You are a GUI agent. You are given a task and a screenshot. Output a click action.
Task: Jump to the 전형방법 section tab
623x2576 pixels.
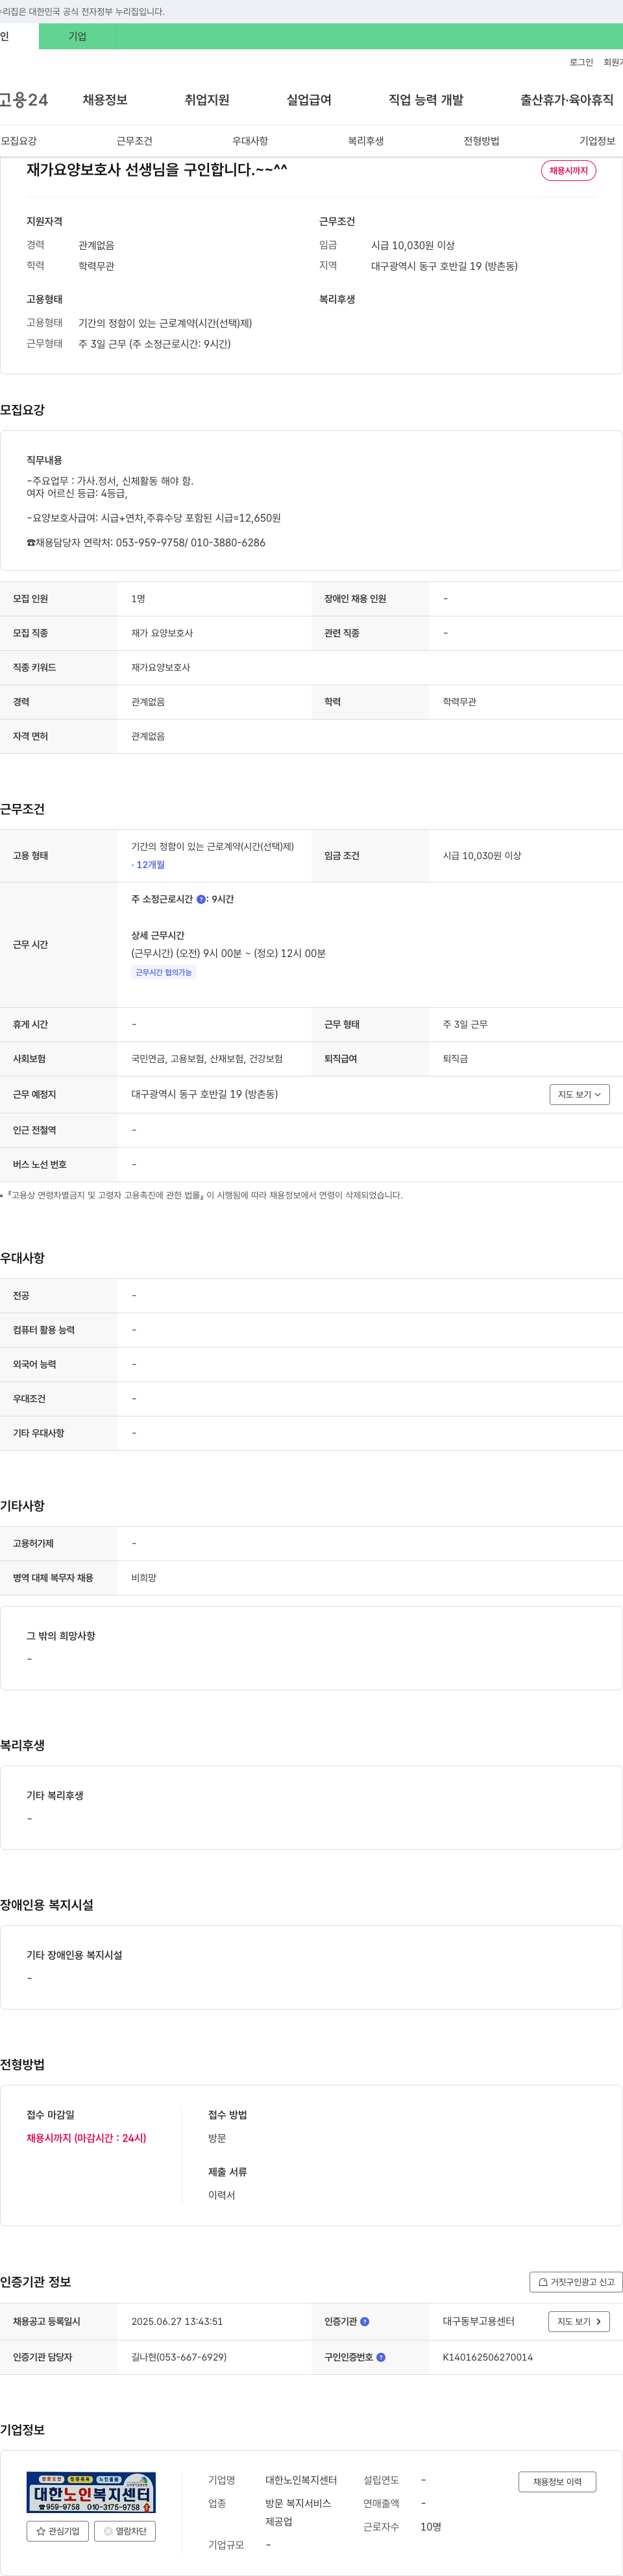(x=481, y=141)
